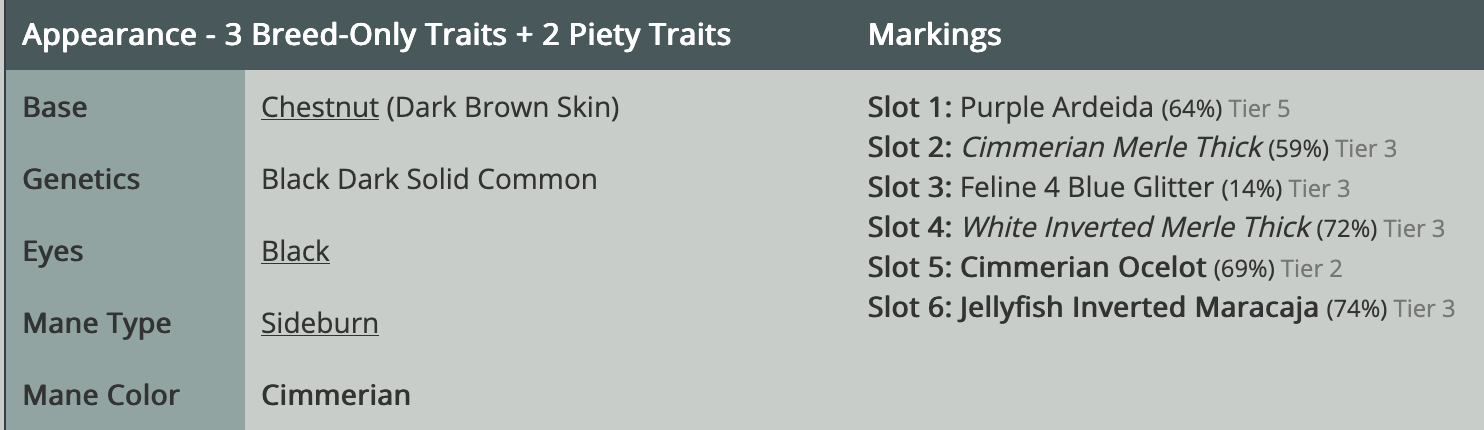Select Black Dark Solid Common genetics text
The width and height of the screenshot is (1484, 430).
(429, 179)
